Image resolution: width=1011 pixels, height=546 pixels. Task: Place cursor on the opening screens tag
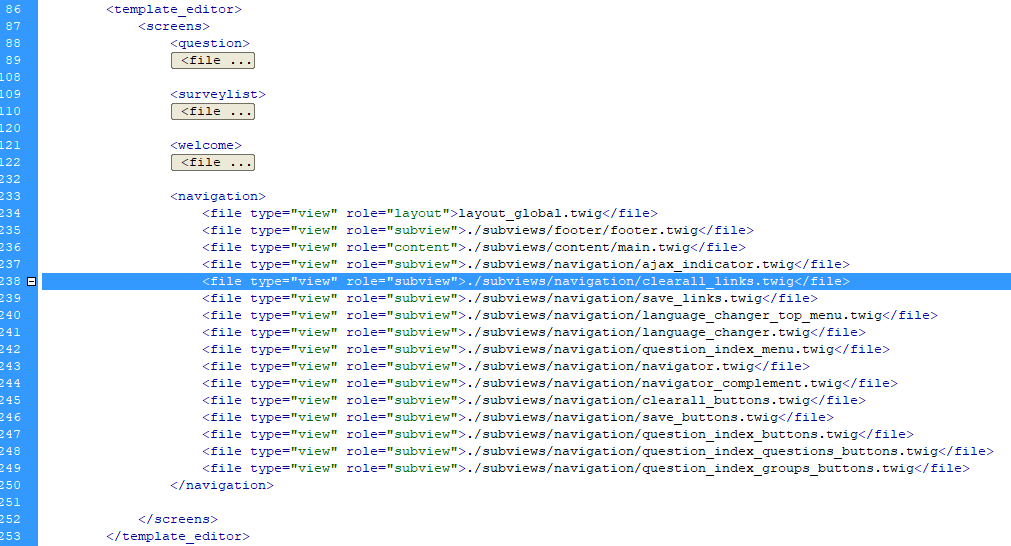(x=173, y=27)
